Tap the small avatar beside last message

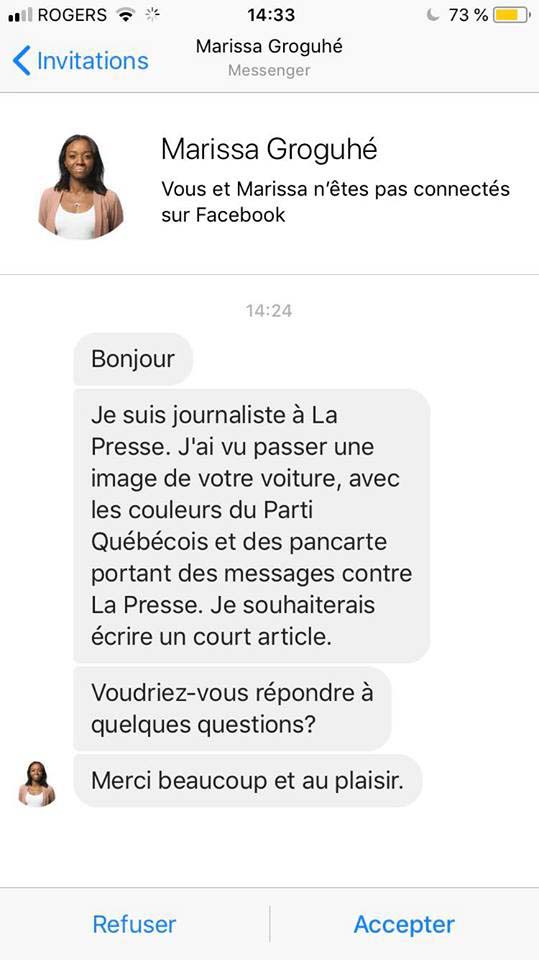coord(37,784)
